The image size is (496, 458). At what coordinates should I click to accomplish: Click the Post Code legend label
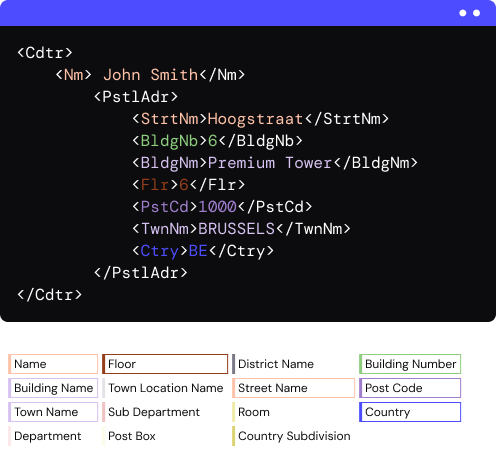(410, 388)
